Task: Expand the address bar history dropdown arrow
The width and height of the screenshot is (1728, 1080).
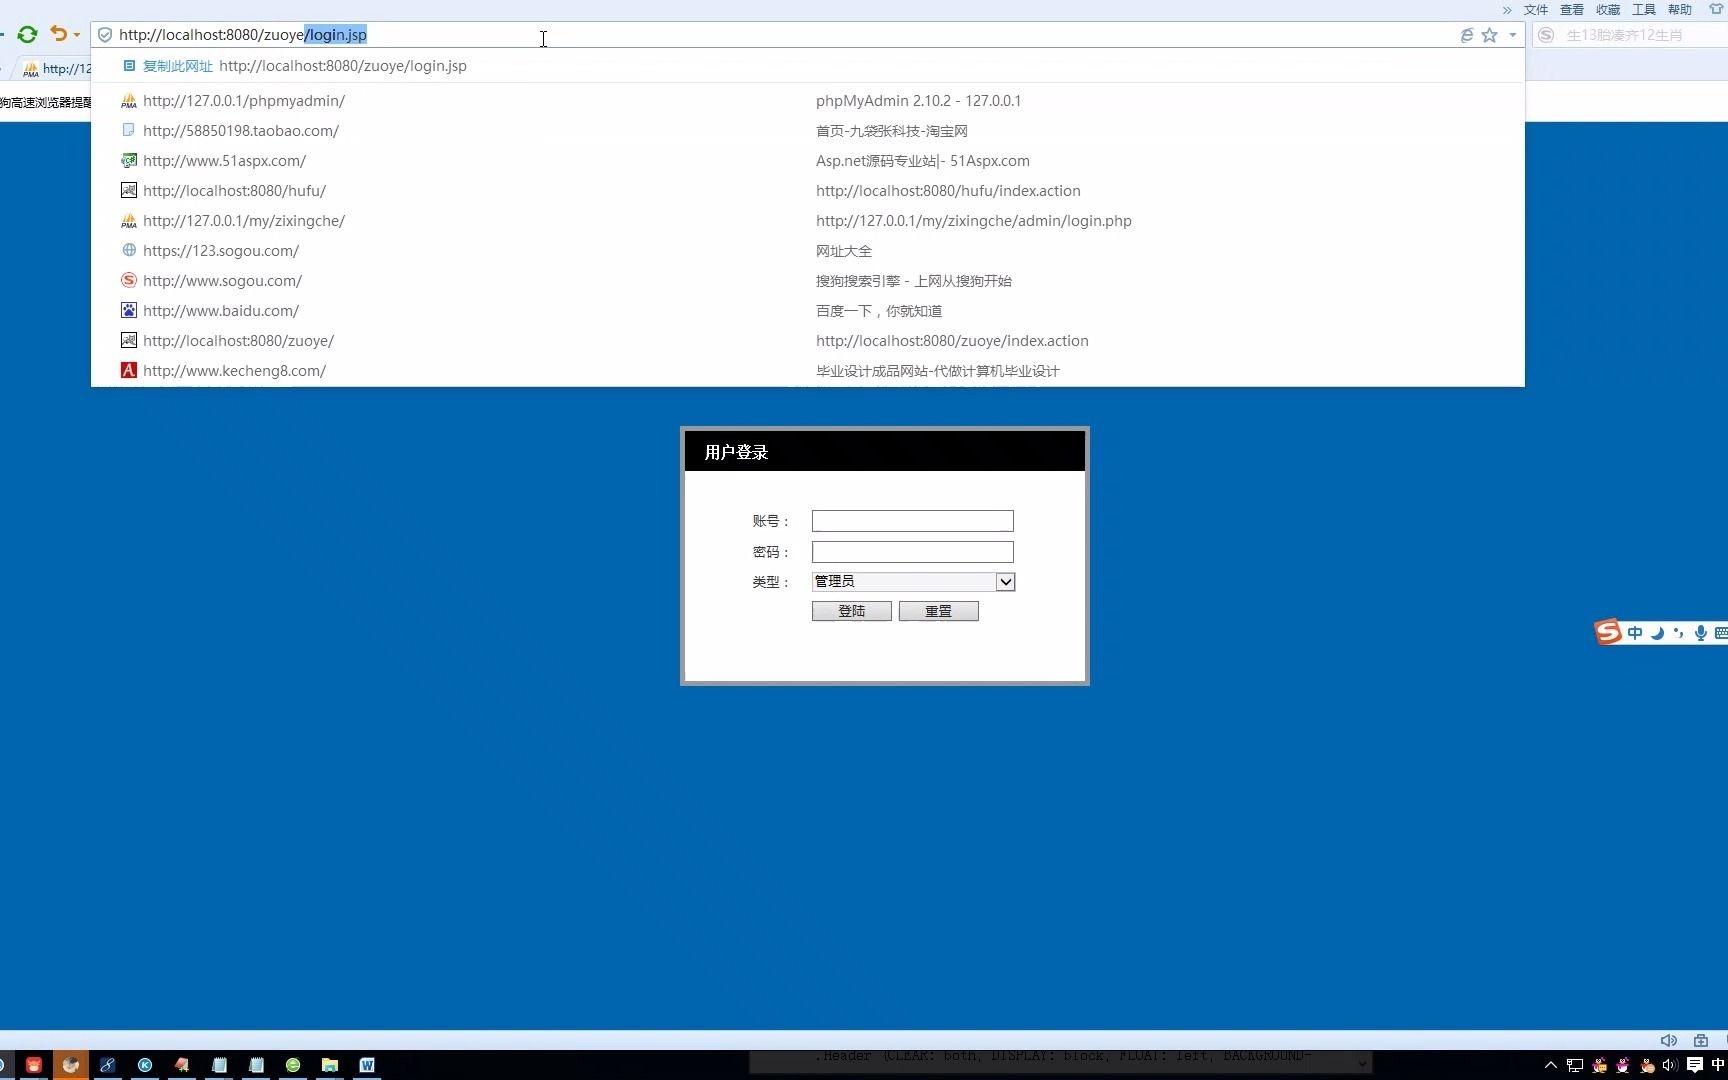Action: point(1513,35)
